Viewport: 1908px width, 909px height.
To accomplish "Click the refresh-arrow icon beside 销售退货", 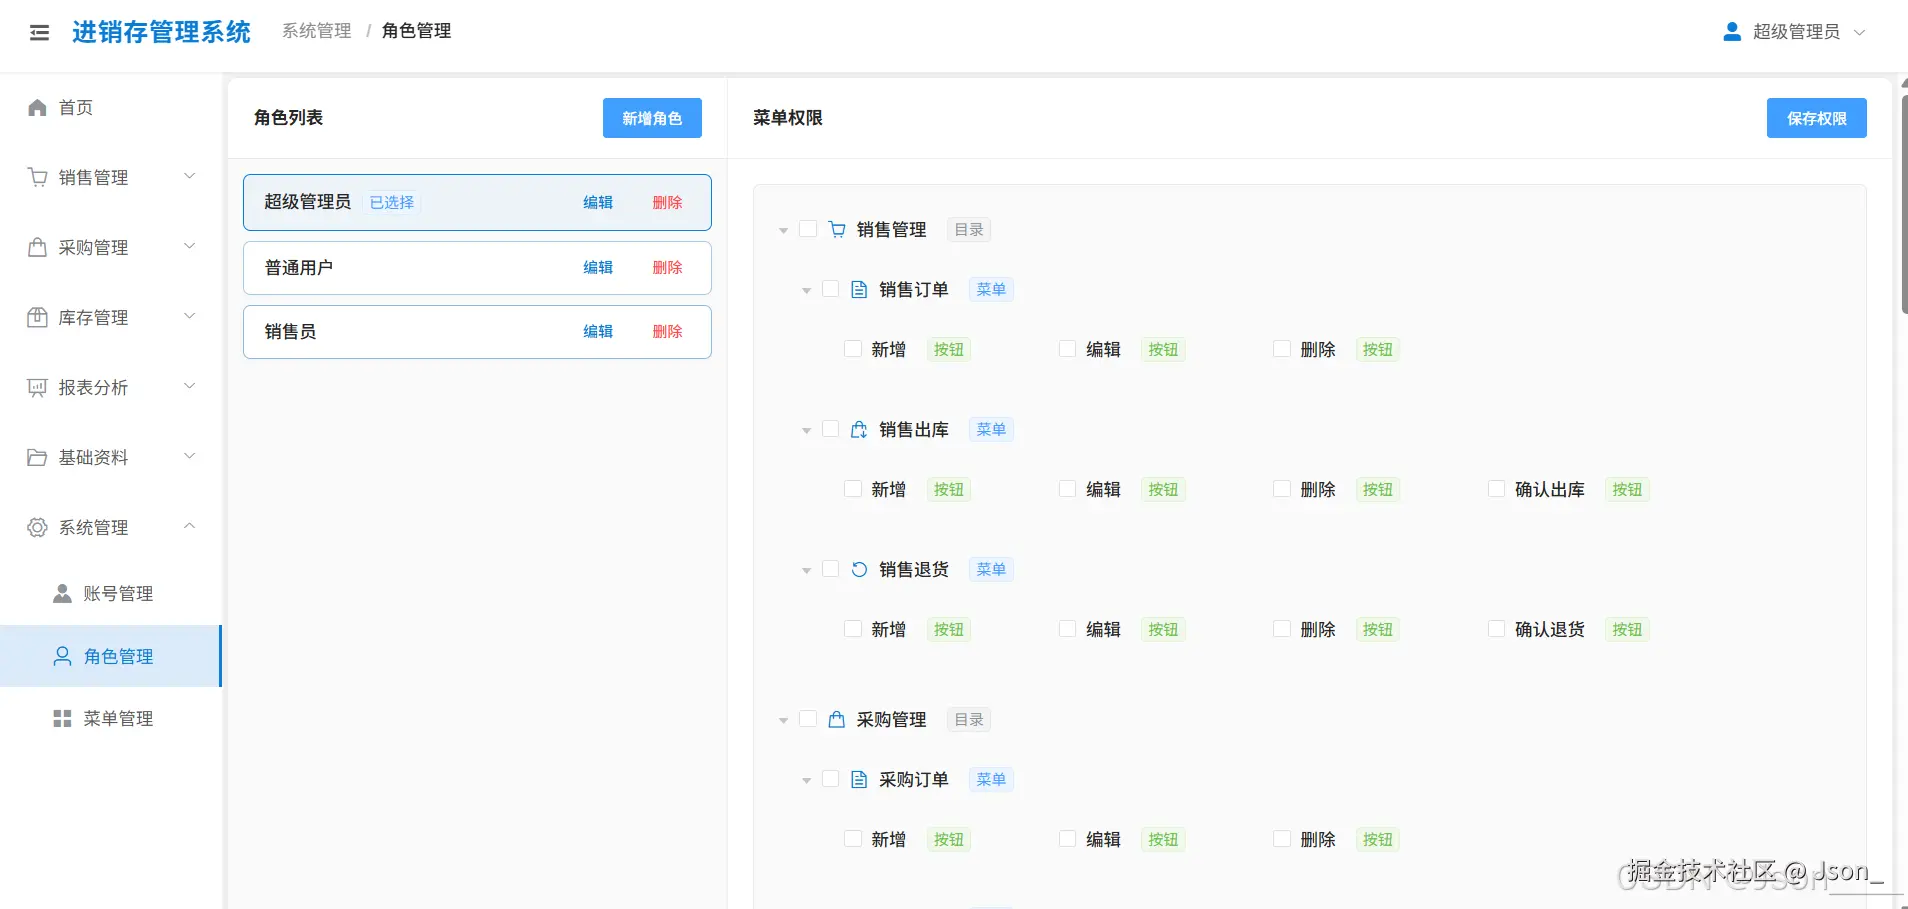I will pos(859,570).
